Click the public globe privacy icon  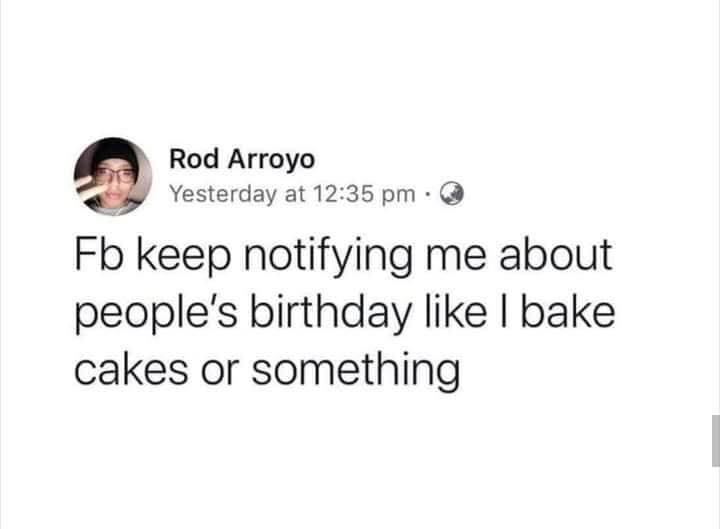click(x=452, y=194)
